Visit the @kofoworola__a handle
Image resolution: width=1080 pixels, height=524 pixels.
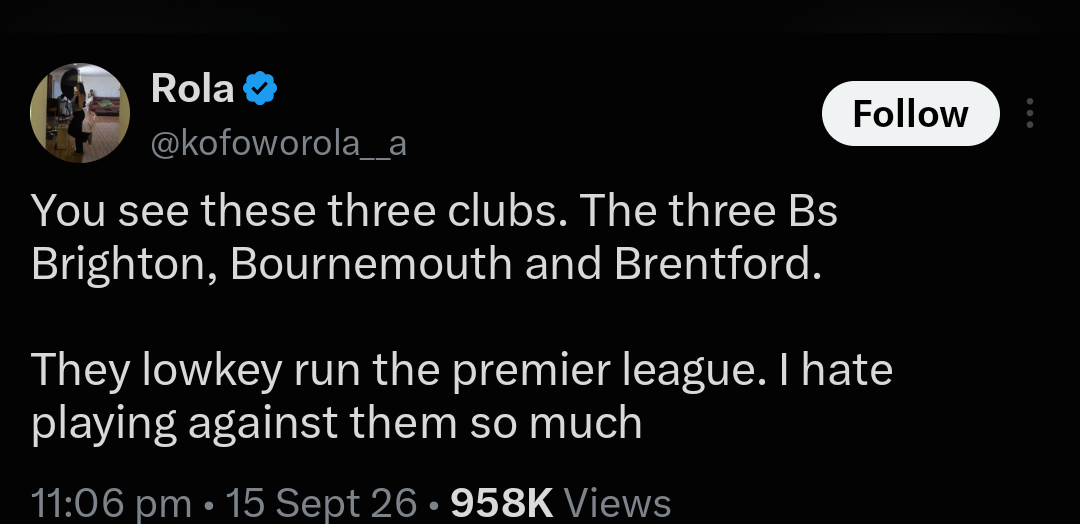click(278, 144)
